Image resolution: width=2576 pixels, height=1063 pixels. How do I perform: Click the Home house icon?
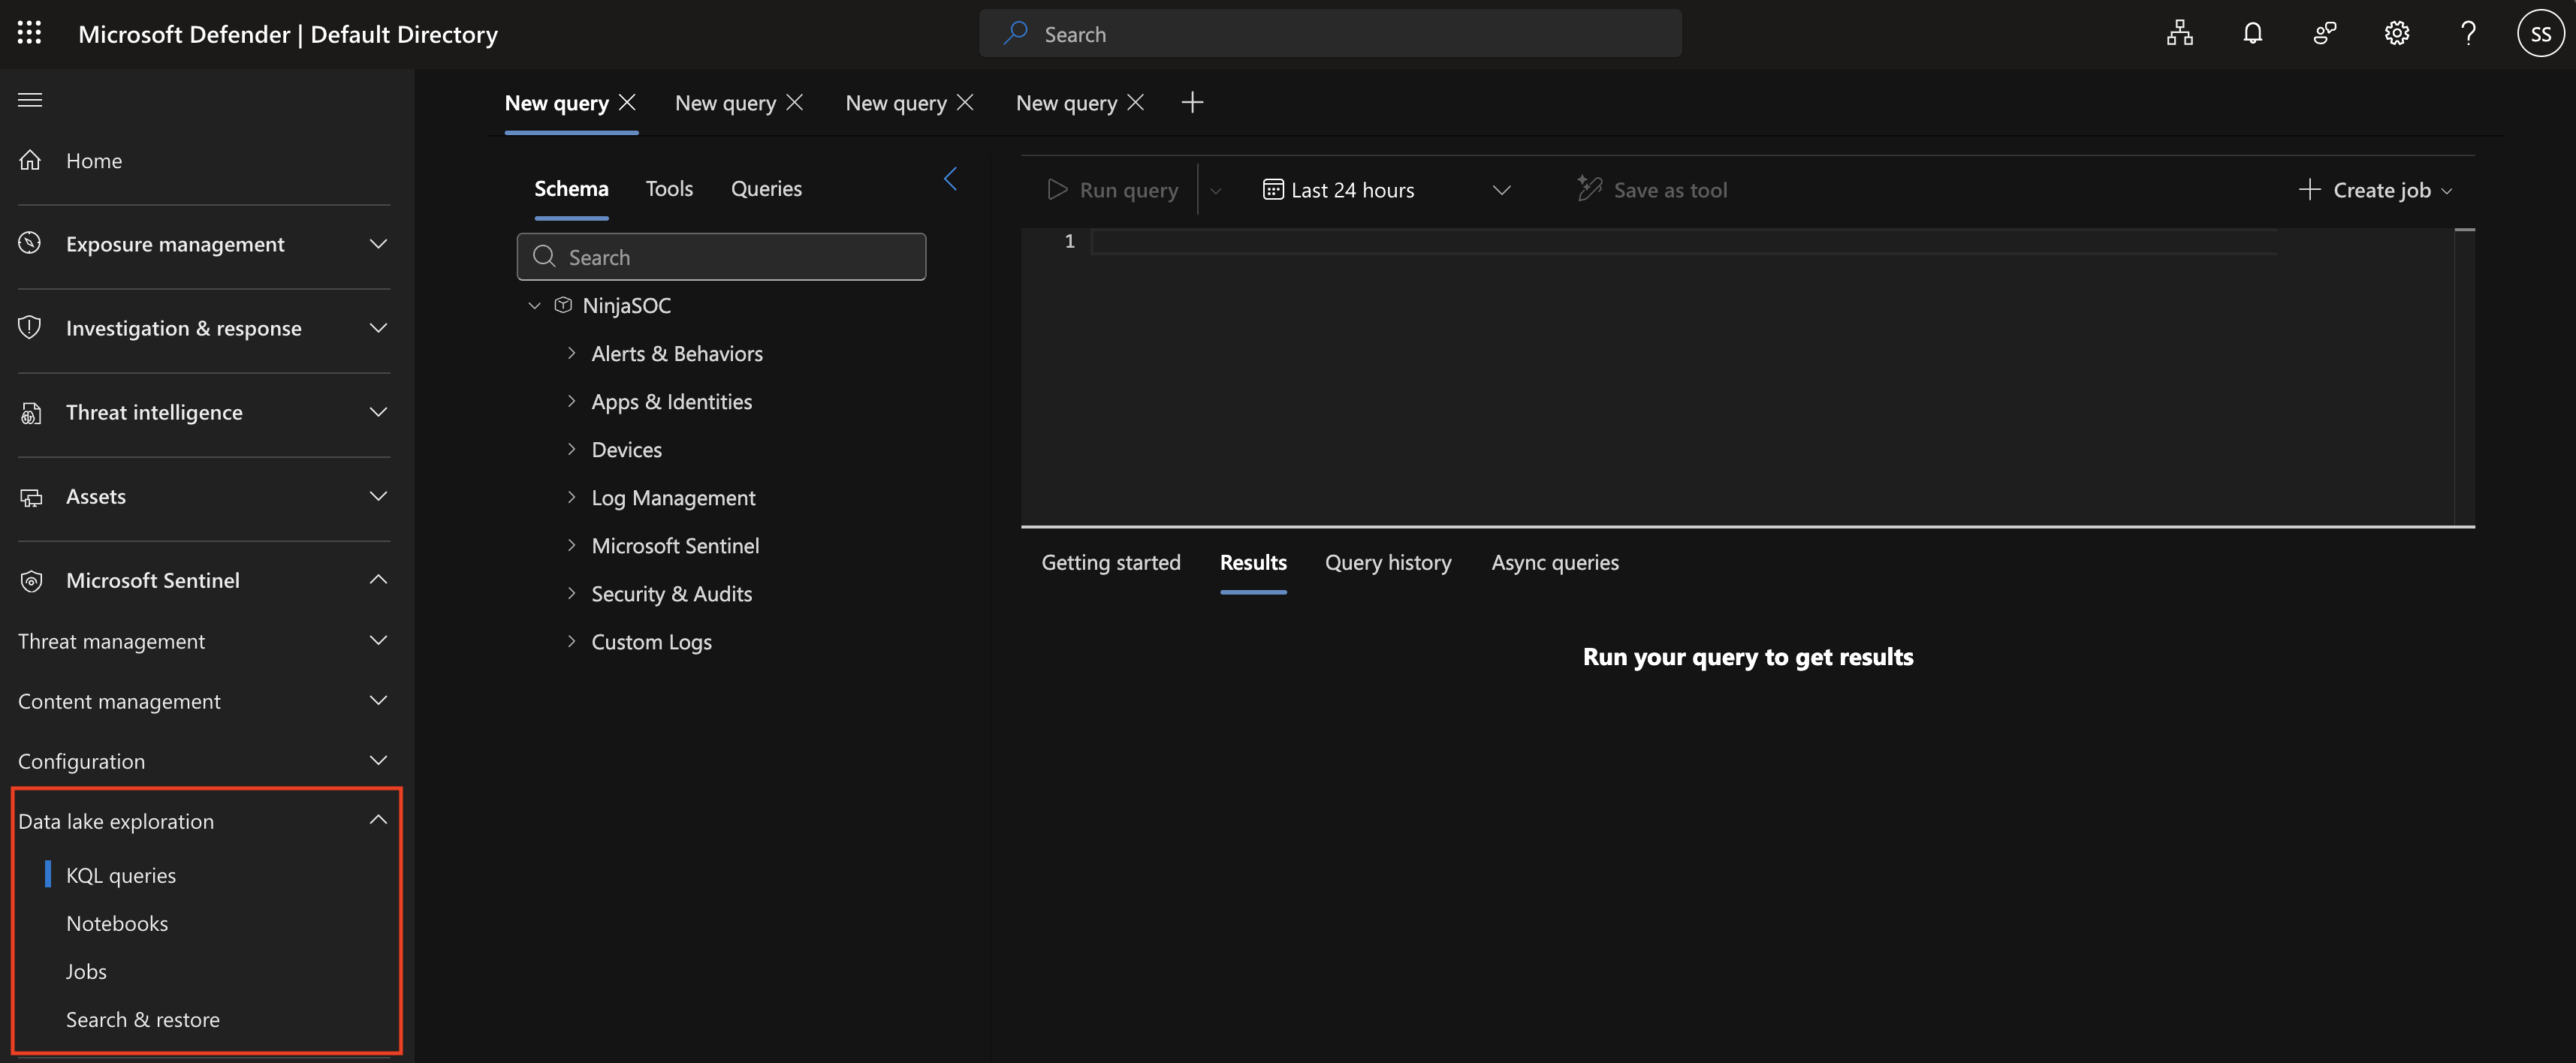tap(31, 160)
